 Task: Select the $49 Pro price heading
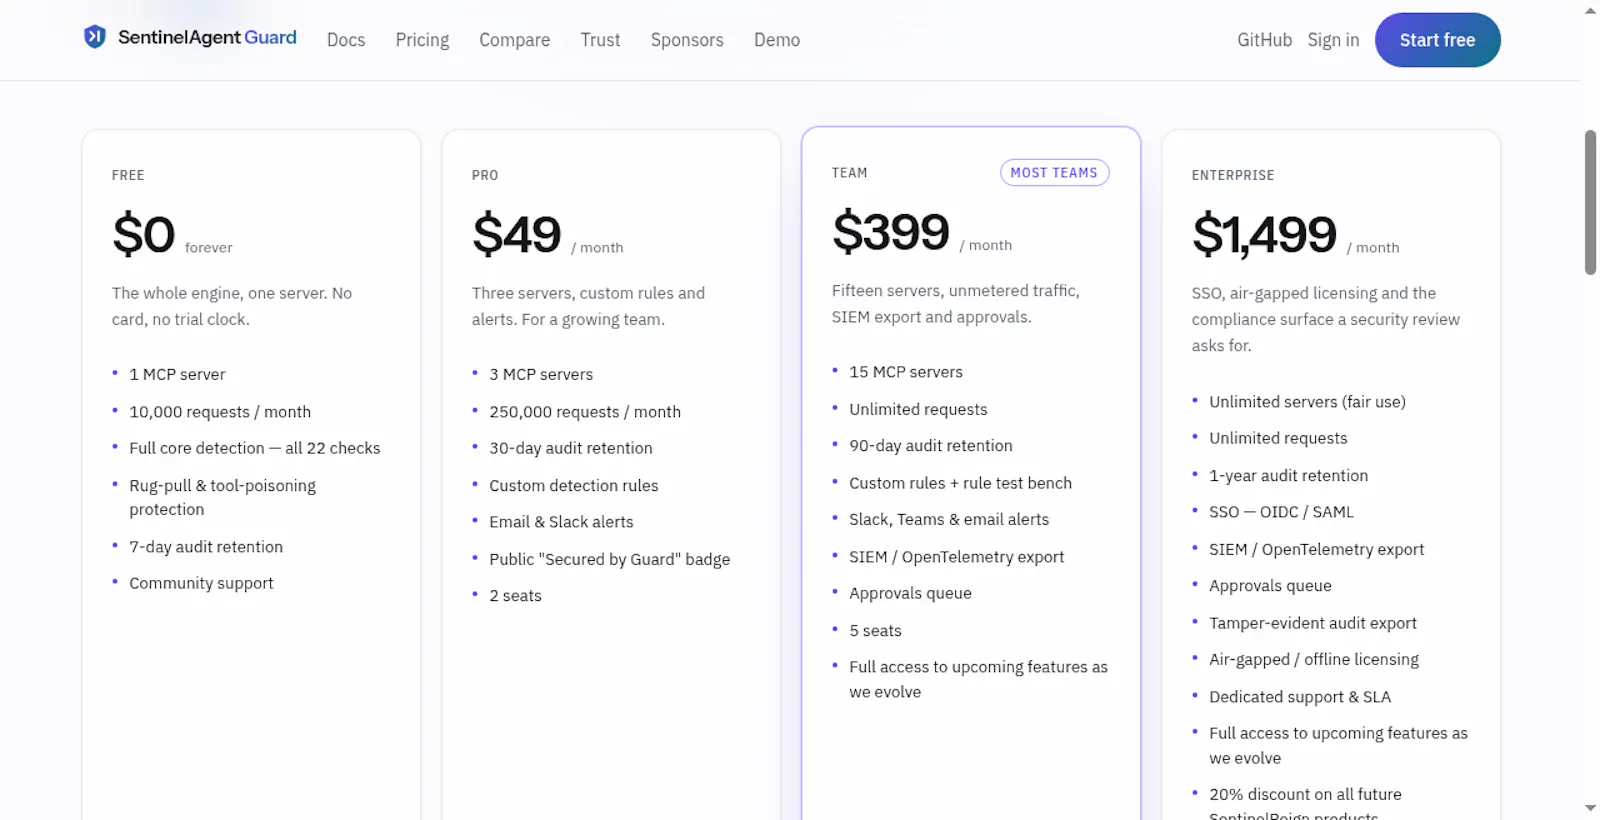click(517, 234)
